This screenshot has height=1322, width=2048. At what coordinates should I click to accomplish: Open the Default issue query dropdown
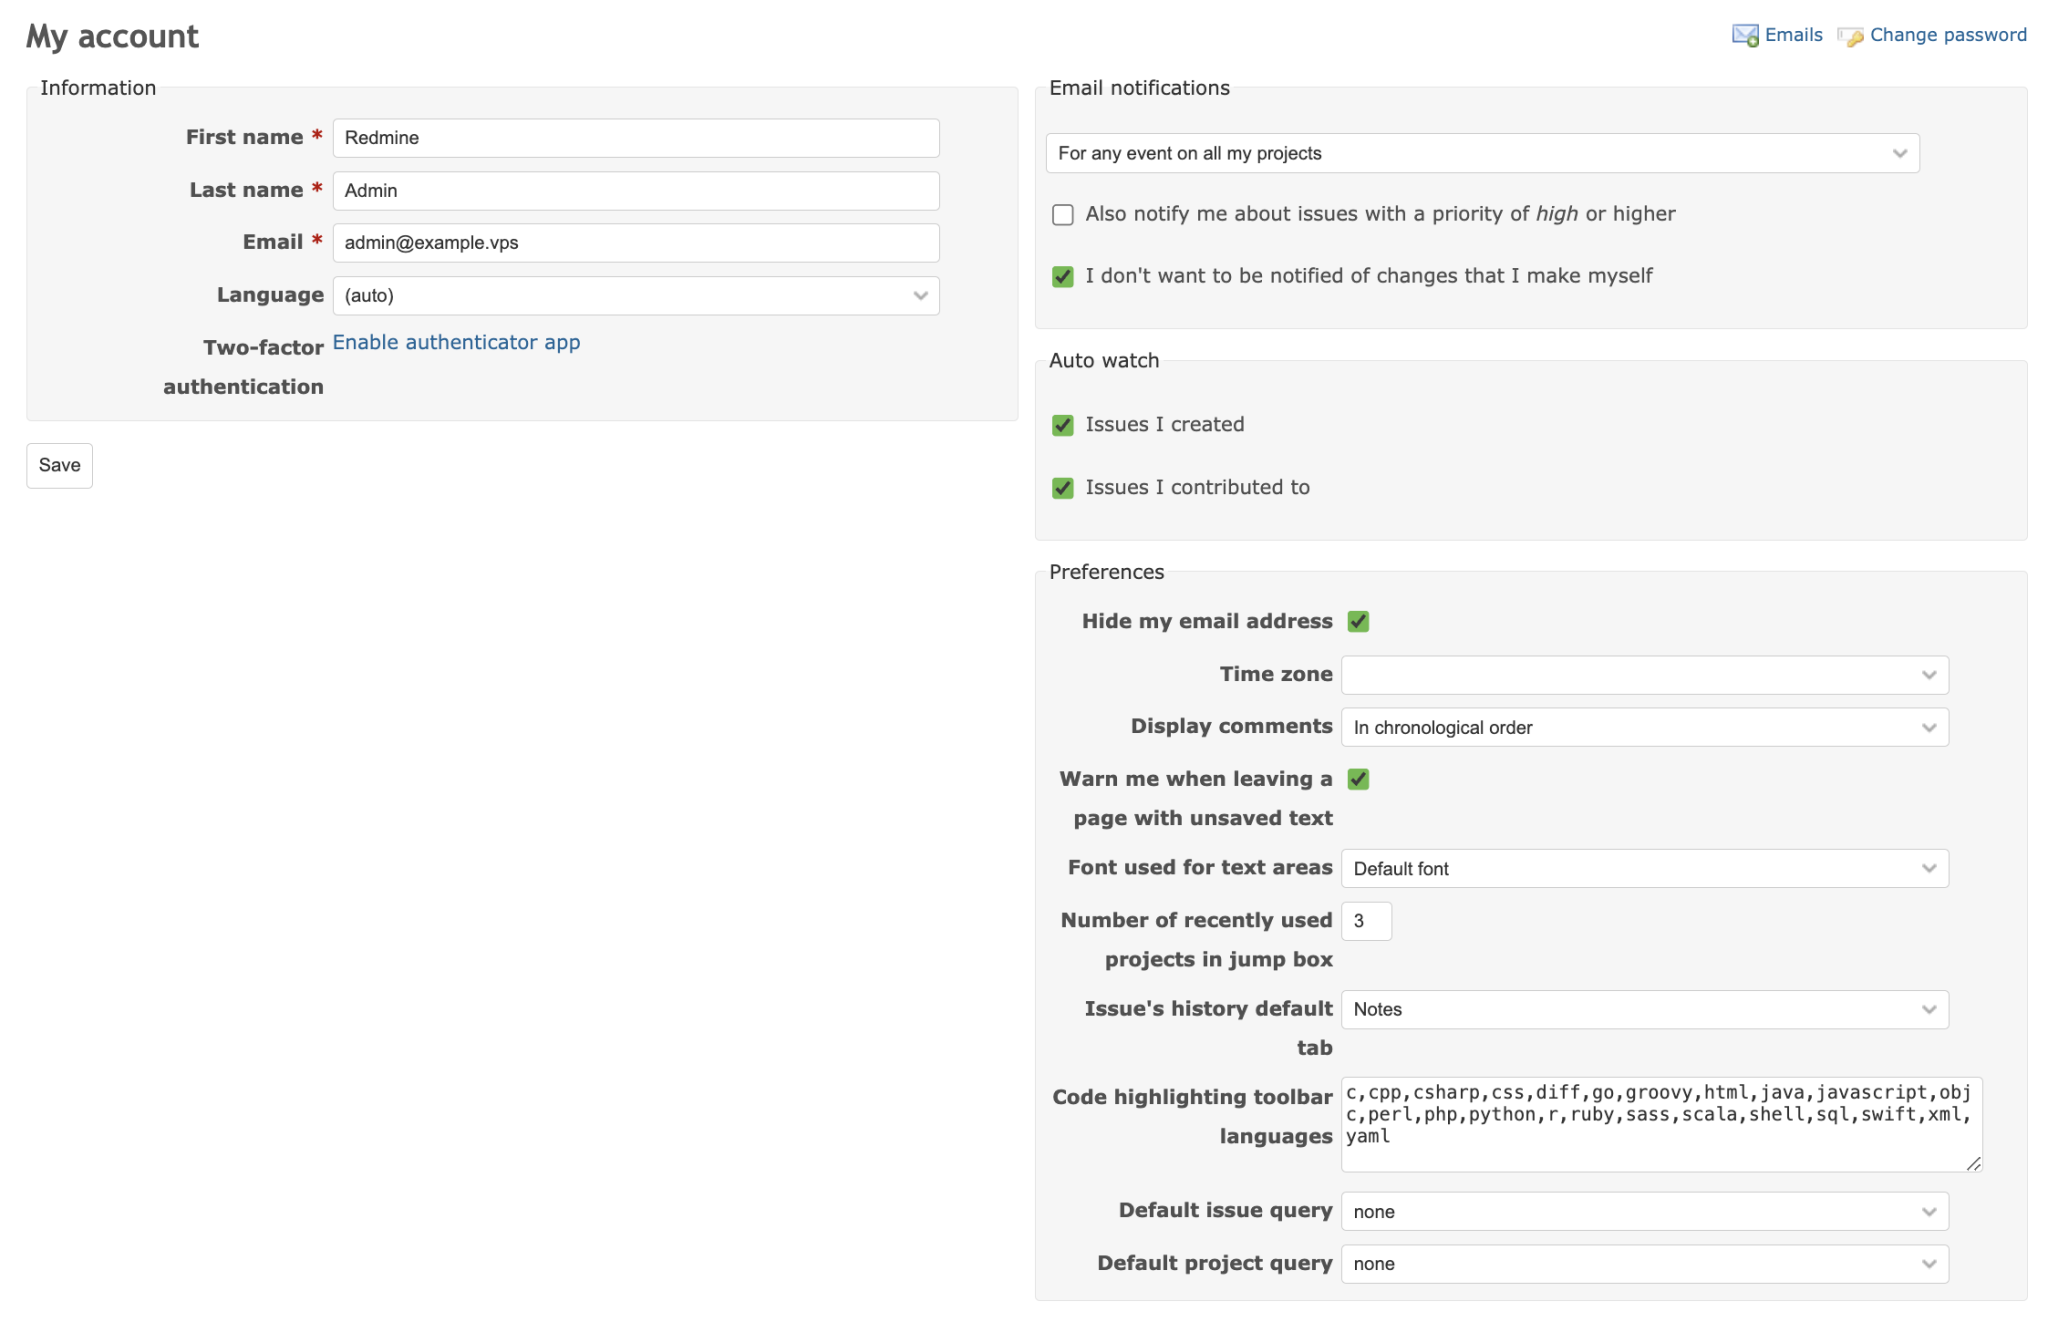[x=1644, y=1210]
